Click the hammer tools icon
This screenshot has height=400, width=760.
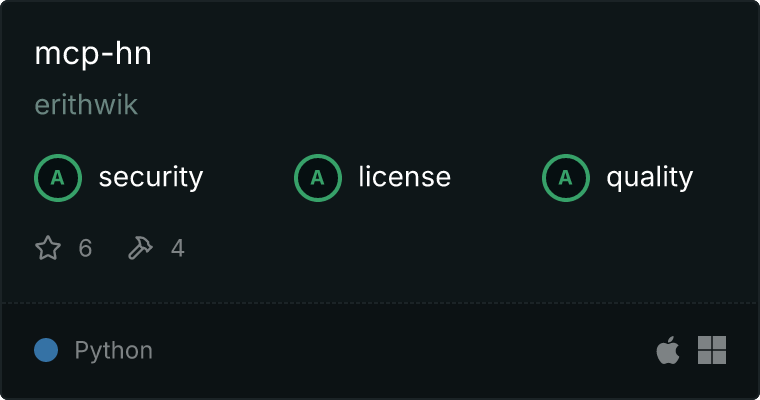140,248
